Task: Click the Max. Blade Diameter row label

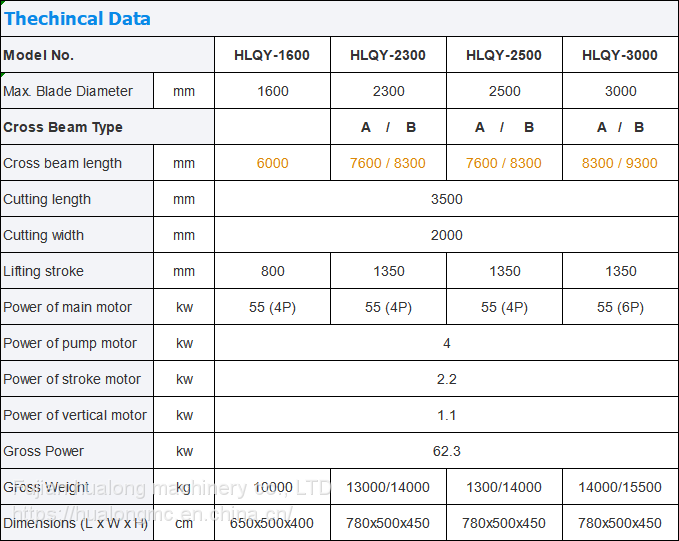Action: pos(68,91)
